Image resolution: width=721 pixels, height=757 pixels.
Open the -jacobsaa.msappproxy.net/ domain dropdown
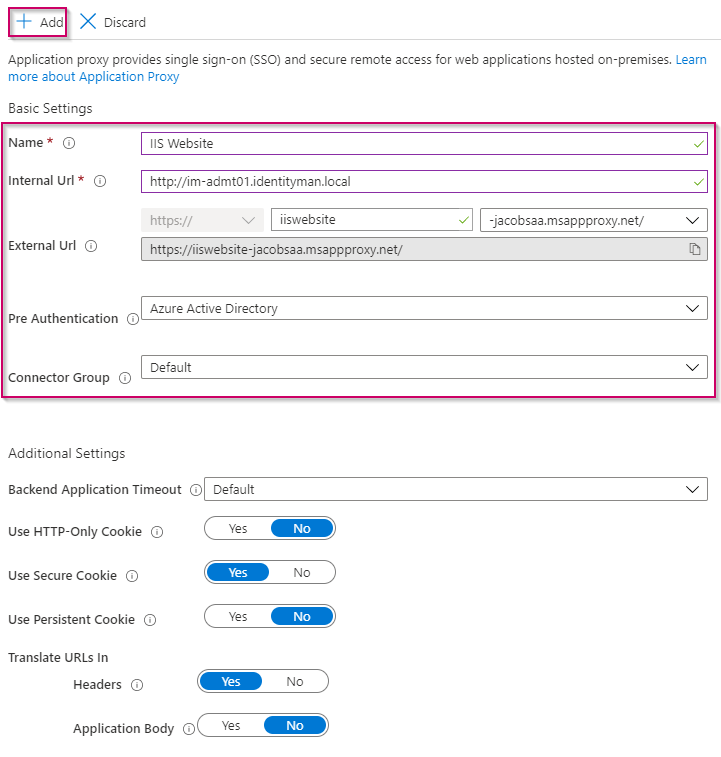tap(593, 220)
